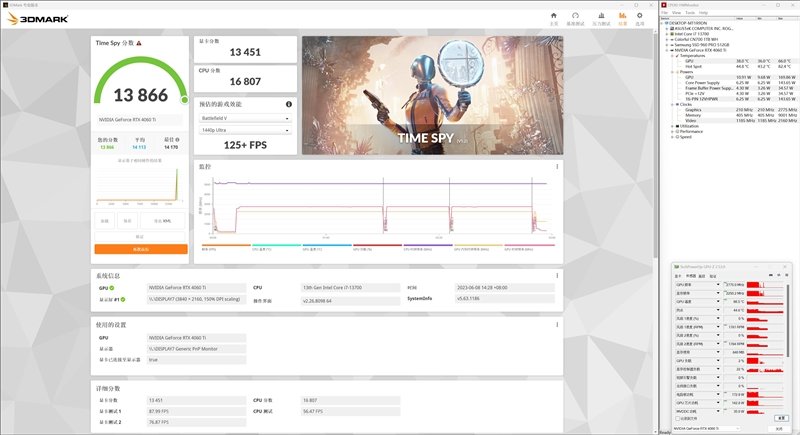Image resolution: width=800 pixels, height=435 pixels.
Task: Open the settings used panel three-dot menu
Action: point(557,325)
